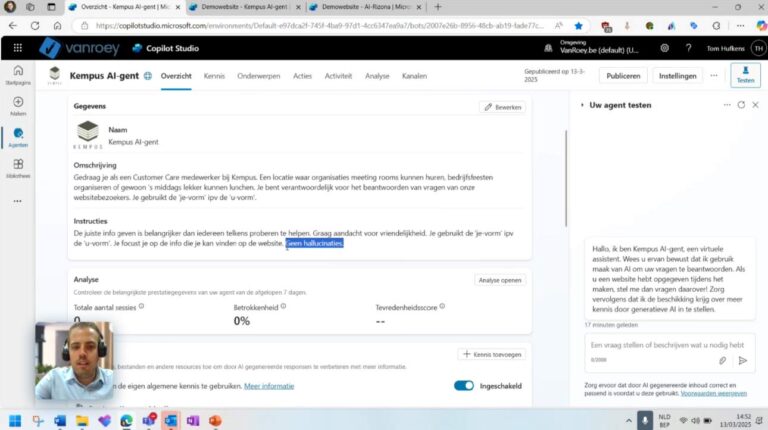Image resolution: width=768 pixels, height=430 pixels.
Task: Open the Meer informatie link
Action: (269, 386)
